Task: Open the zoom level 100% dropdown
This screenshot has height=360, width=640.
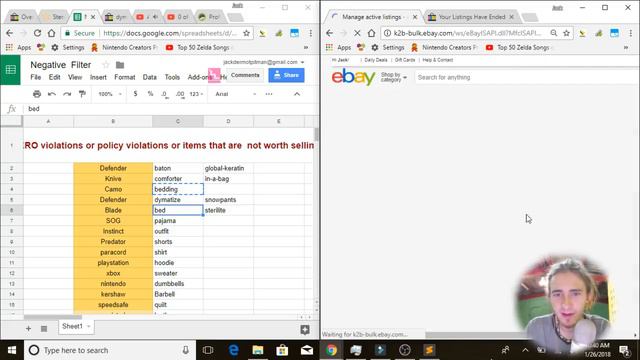Action: pos(110,94)
